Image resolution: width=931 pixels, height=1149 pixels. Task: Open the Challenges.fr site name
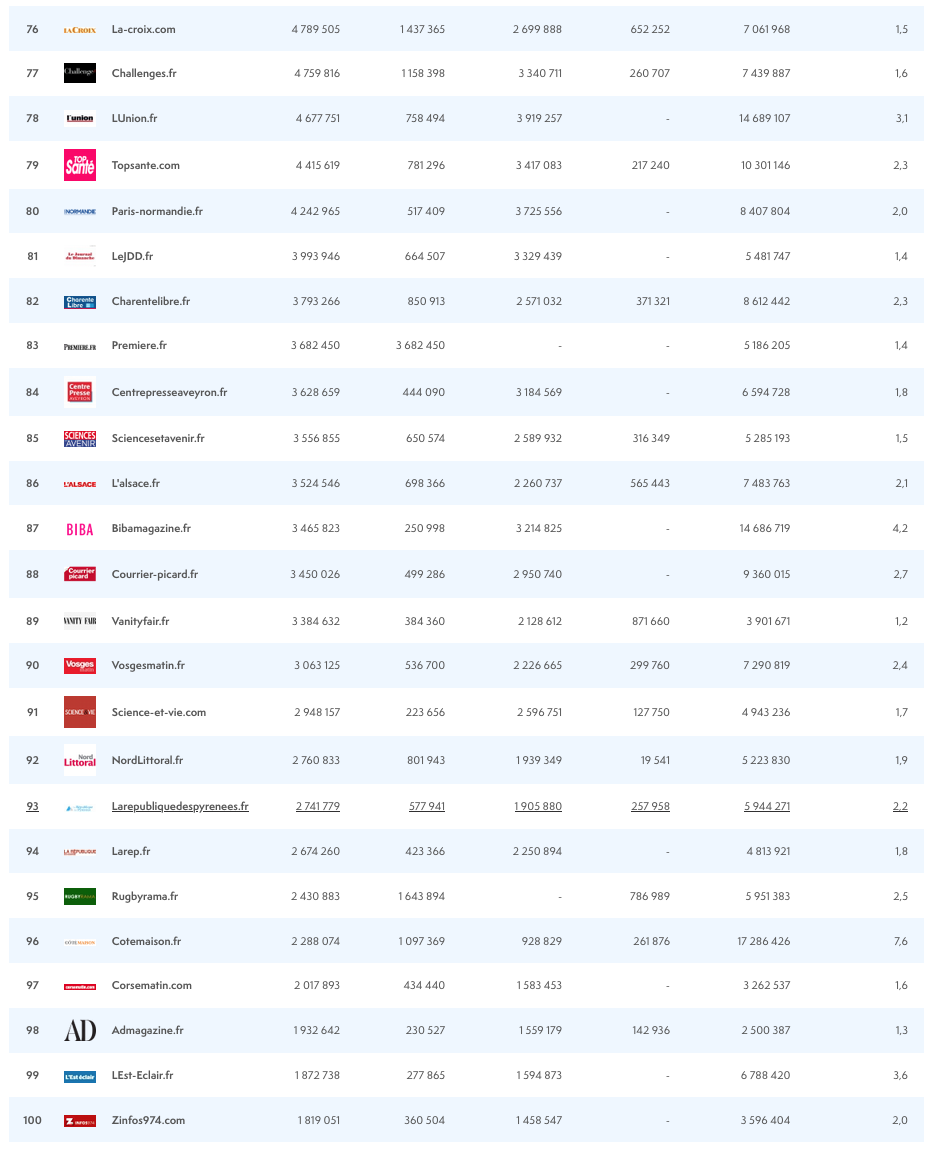tap(144, 73)
